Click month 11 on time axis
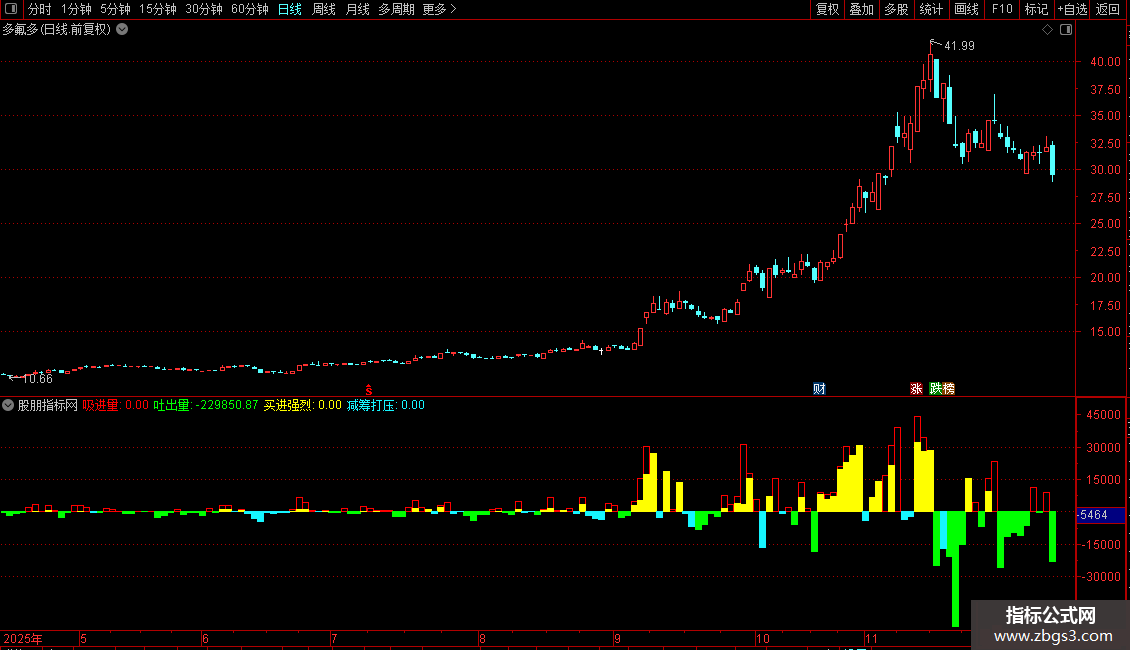Screen dimensions: 1130x650 (871, 638)
